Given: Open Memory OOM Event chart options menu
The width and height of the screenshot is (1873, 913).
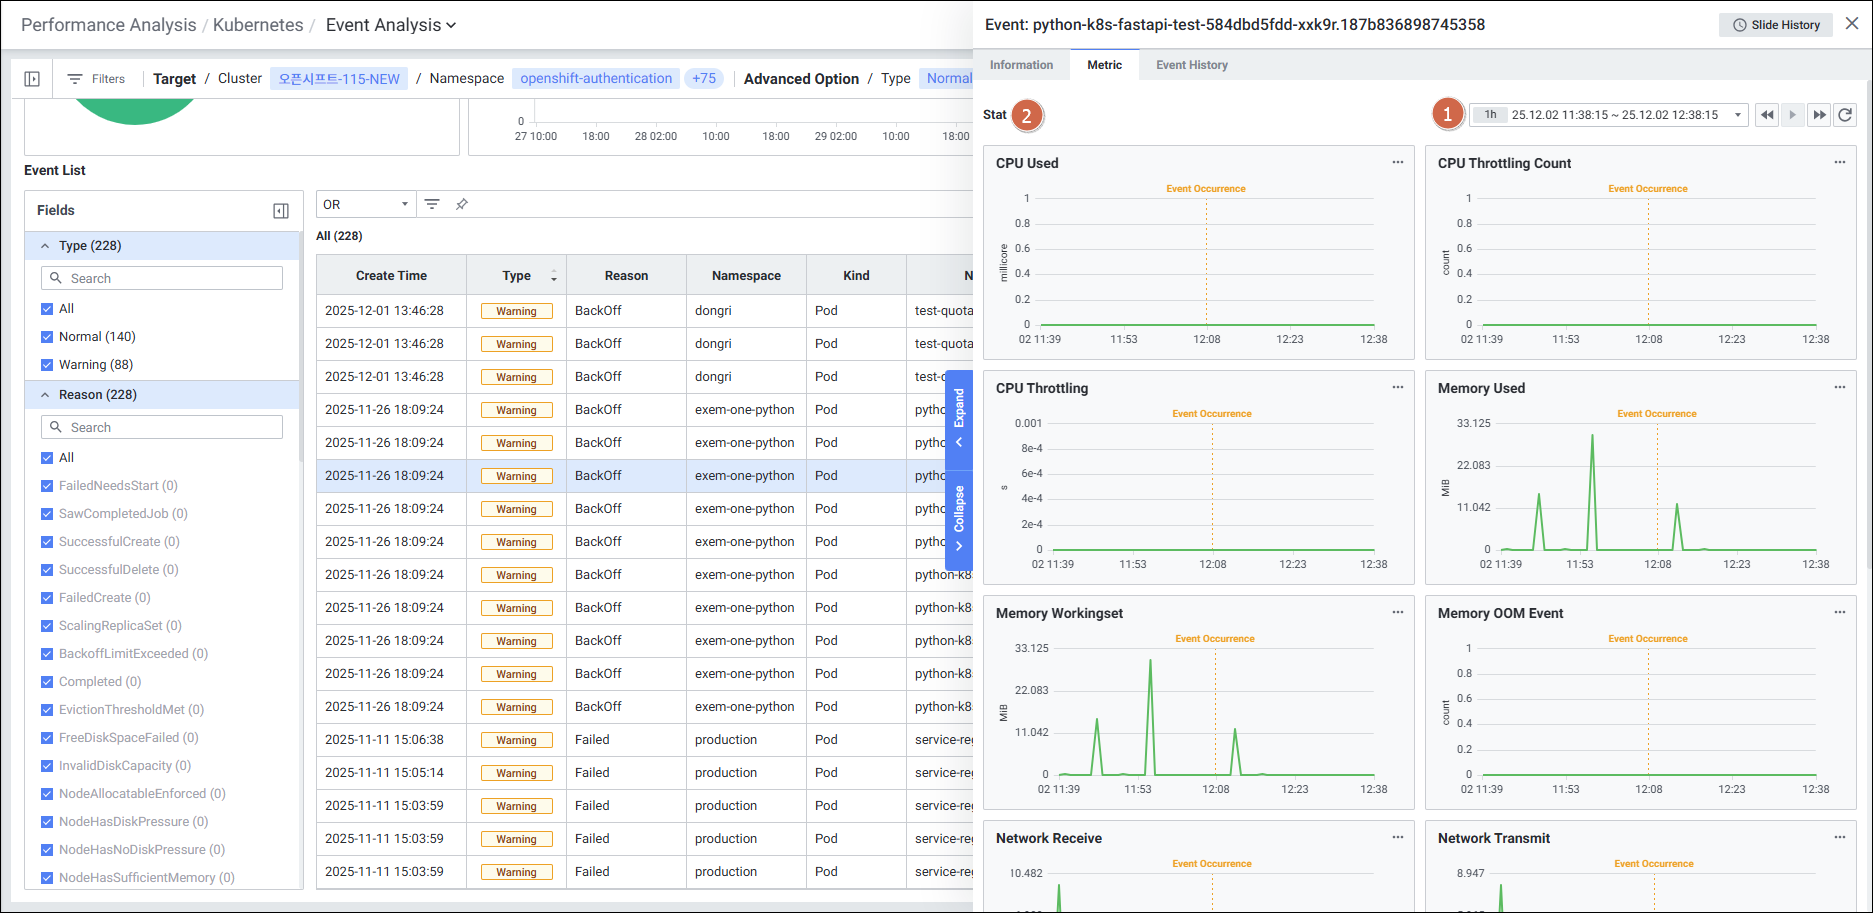Looking at the screenshot, I should pos(1839,613).
